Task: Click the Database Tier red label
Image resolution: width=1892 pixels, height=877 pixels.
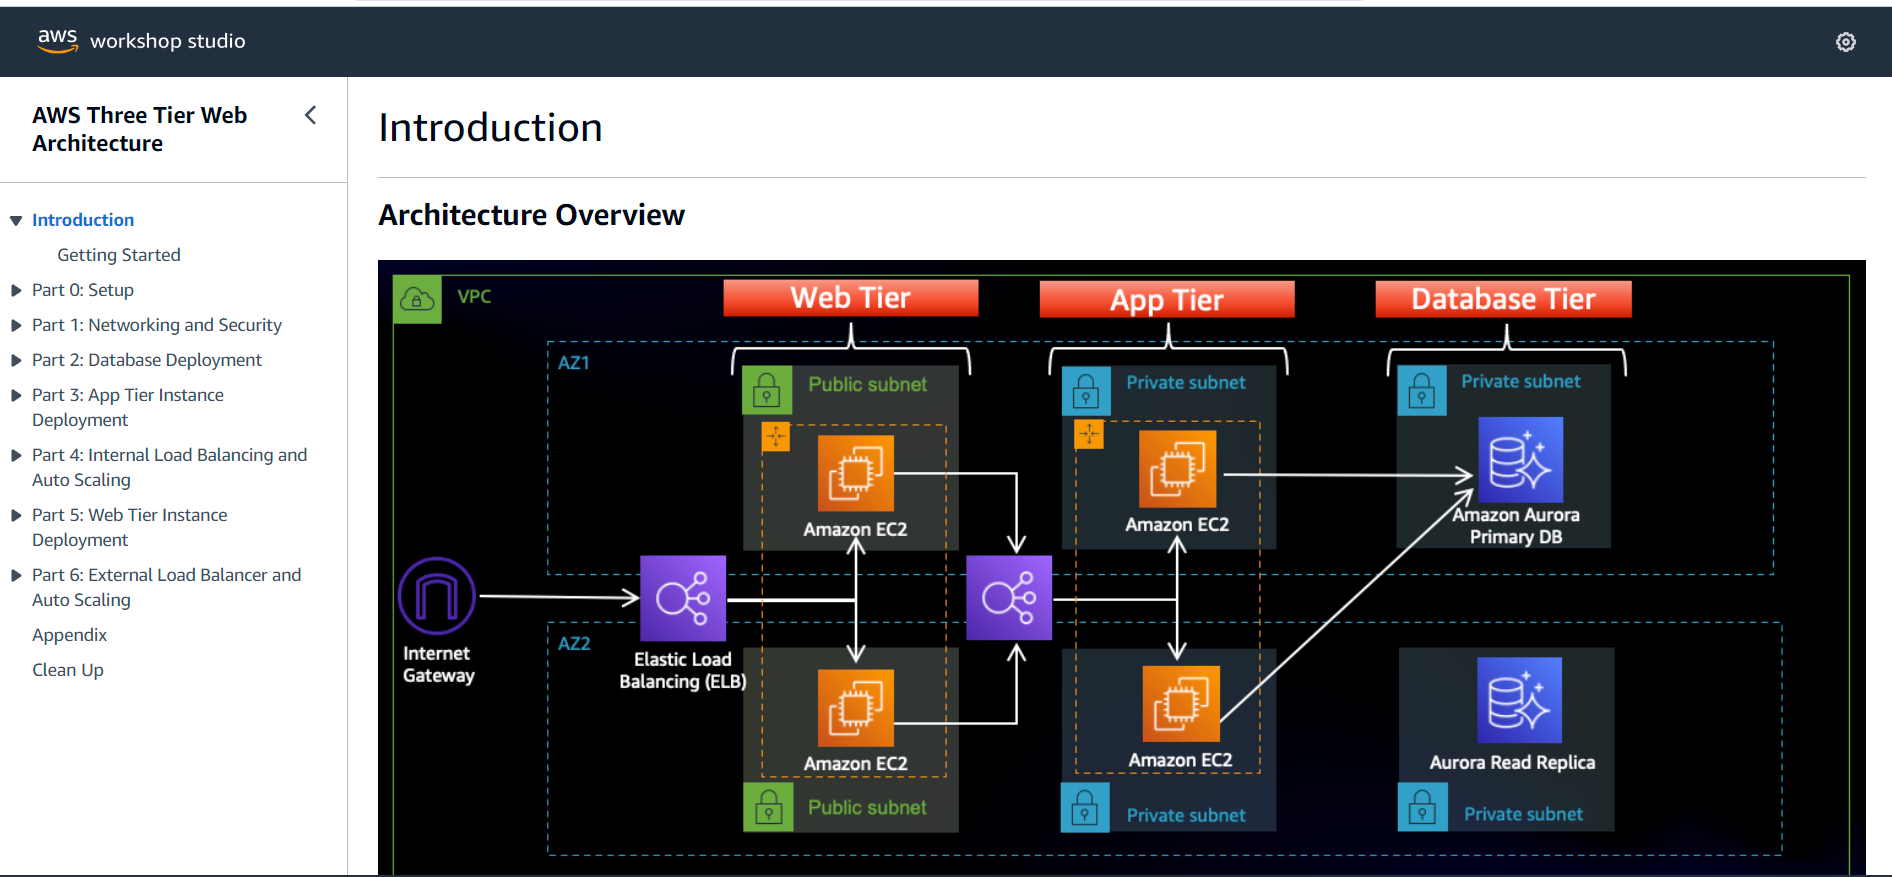Action: (1503, 299)
